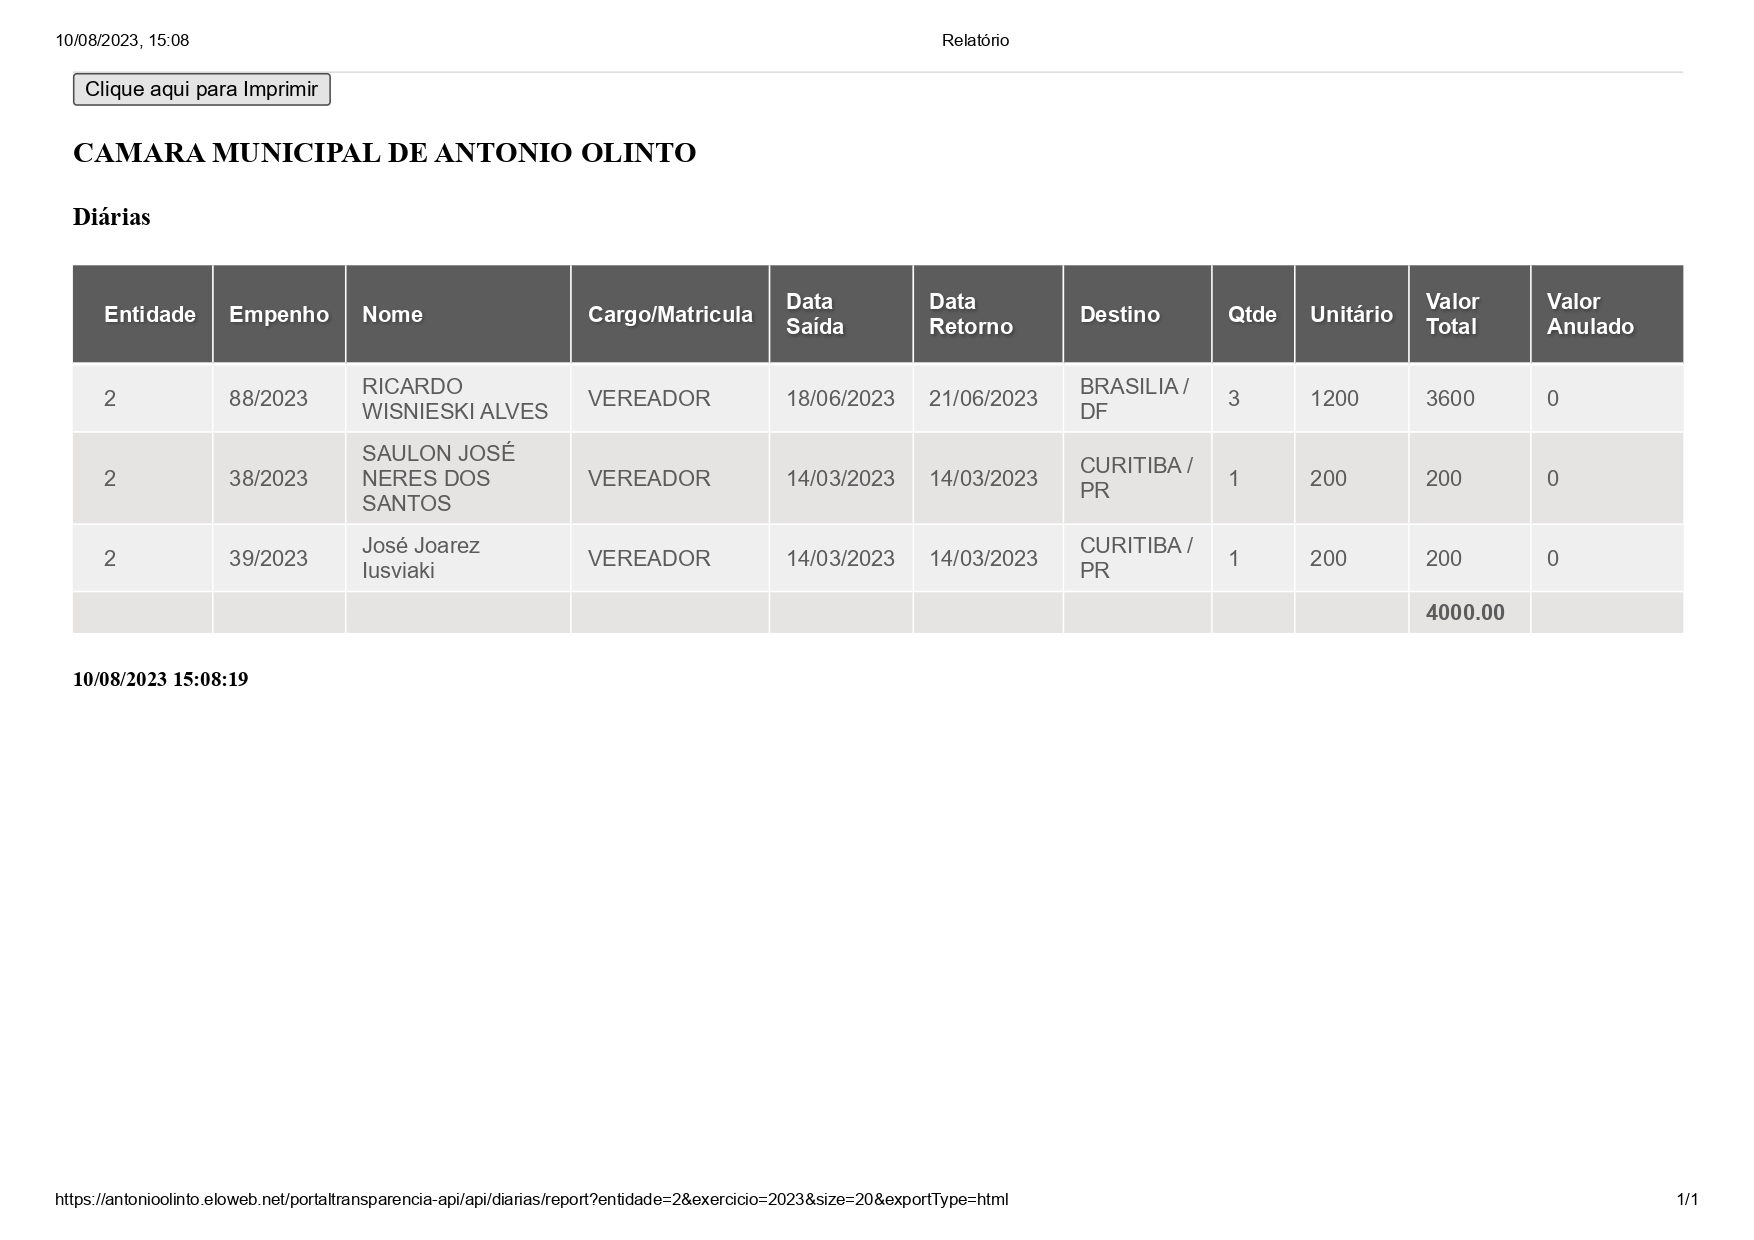
Task: Select the Data Saída column header
Action: (x=814, y=314)
